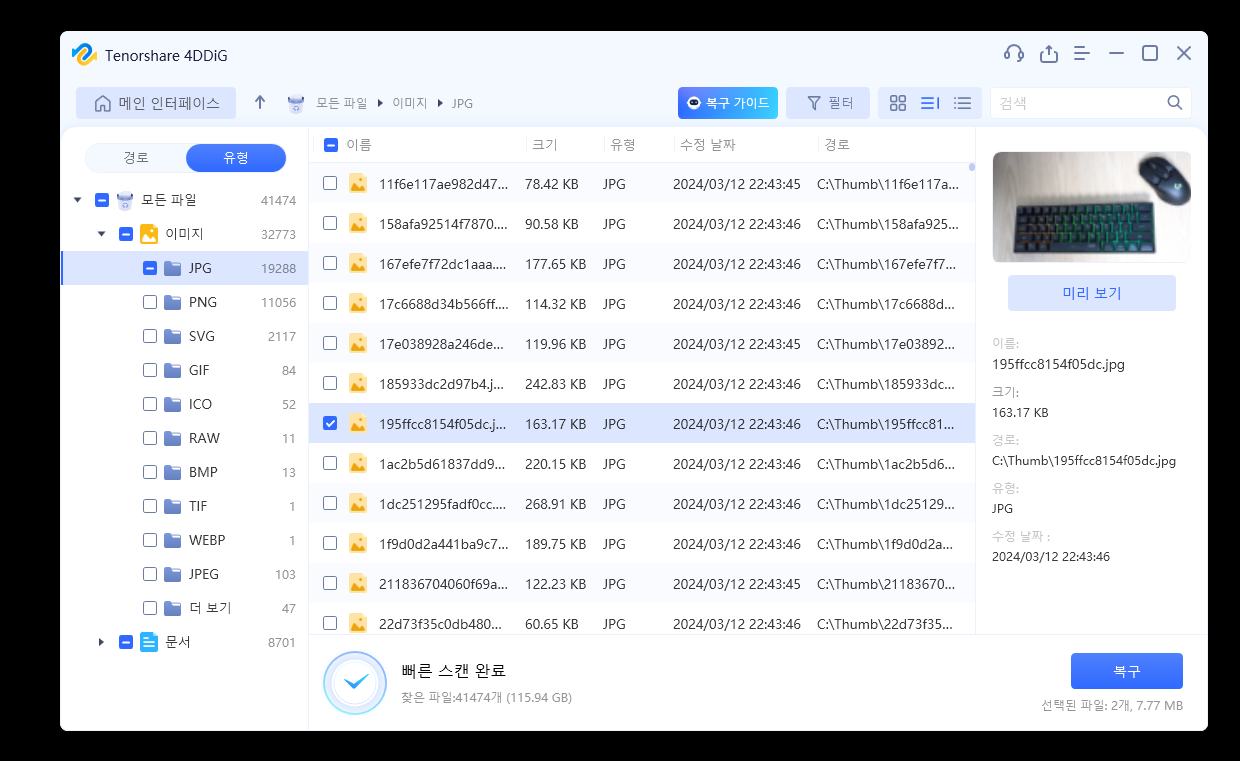Click 모든 파일 in breadcrumb
This screenshot has height=761, width=1240.
[x=342, y=103]
